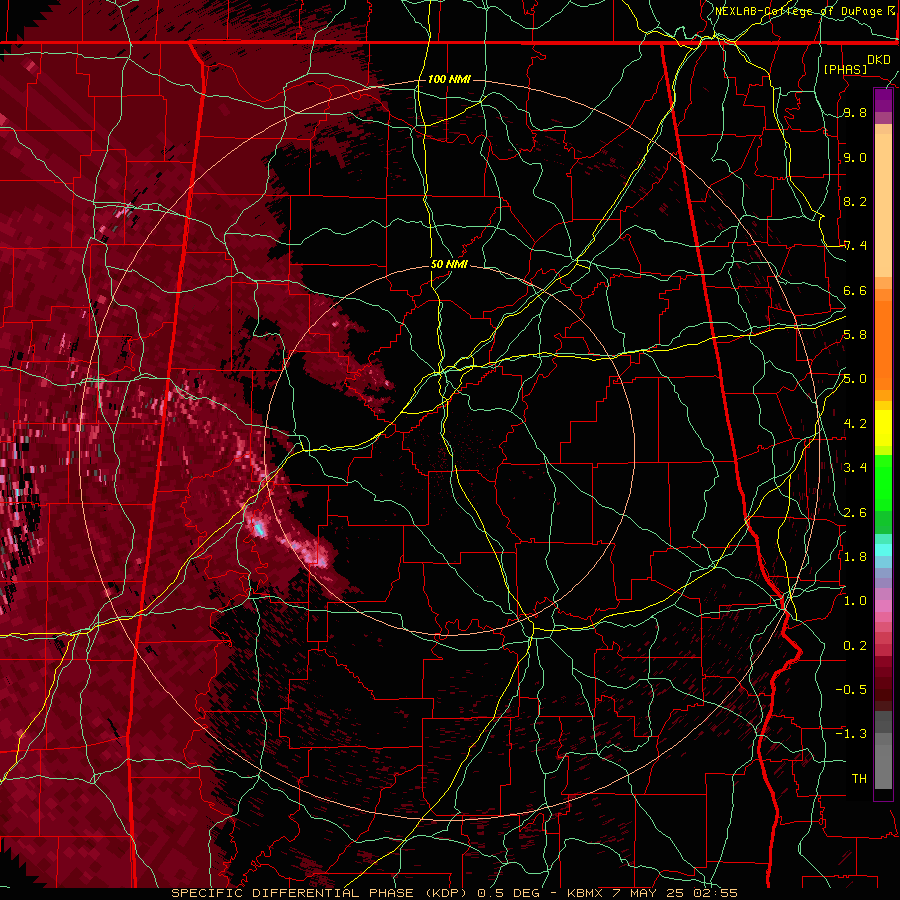Pick the pink band on the color bar
The image size is (900, 900).
click(x=883, y=606)
